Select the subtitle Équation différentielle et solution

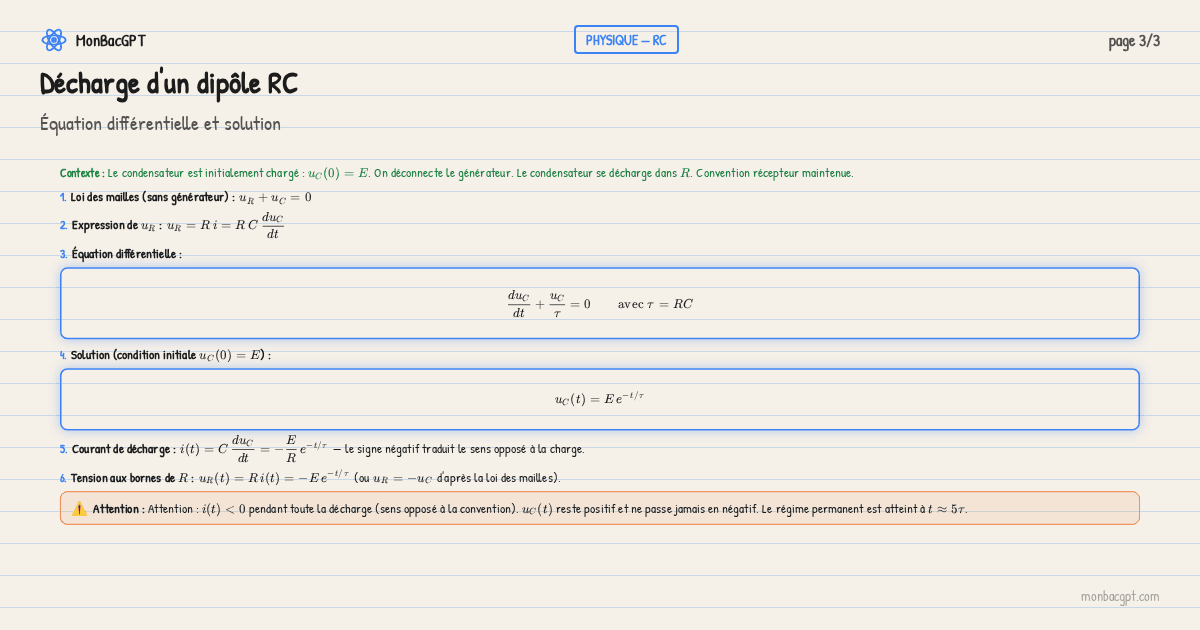point(160,124)
